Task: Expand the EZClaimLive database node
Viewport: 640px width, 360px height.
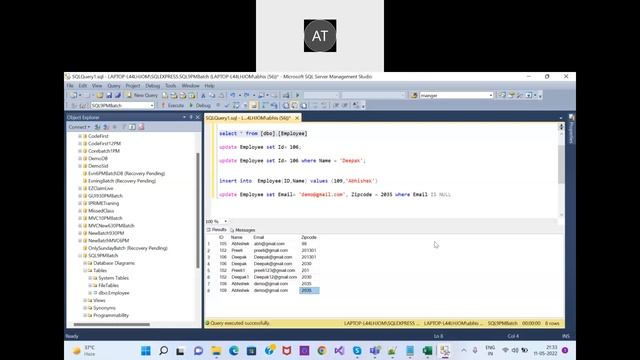Action: [80, 188]
